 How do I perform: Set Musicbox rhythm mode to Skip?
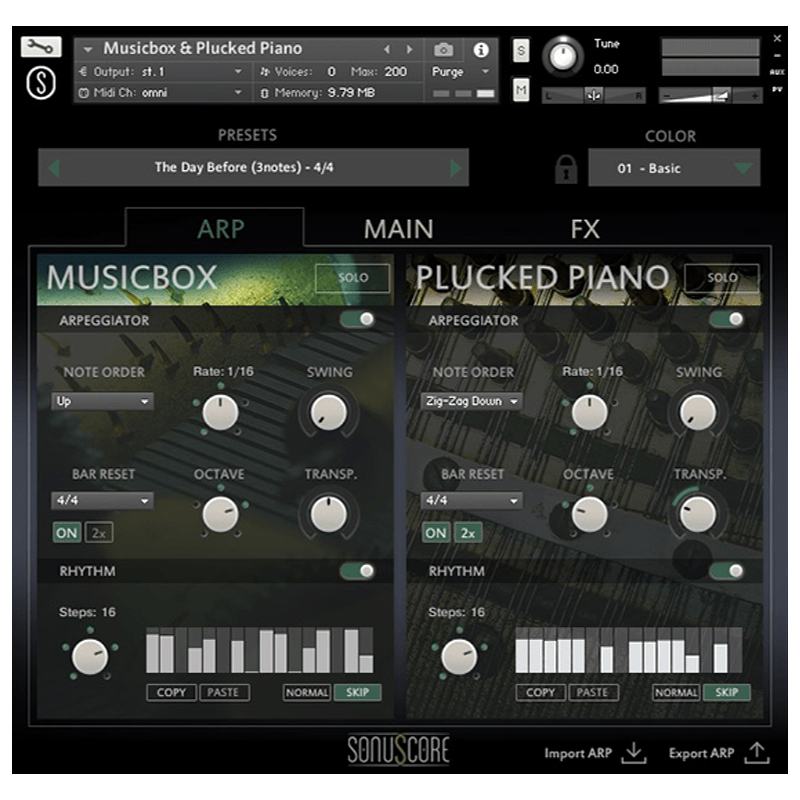[x=357, y=693]
